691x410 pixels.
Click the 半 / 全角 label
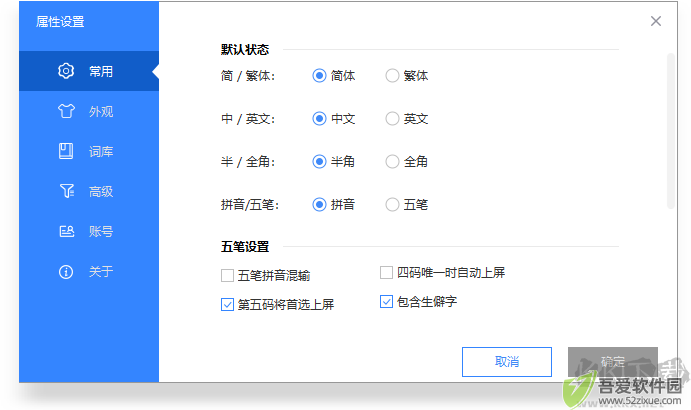[x=248, y=162]
